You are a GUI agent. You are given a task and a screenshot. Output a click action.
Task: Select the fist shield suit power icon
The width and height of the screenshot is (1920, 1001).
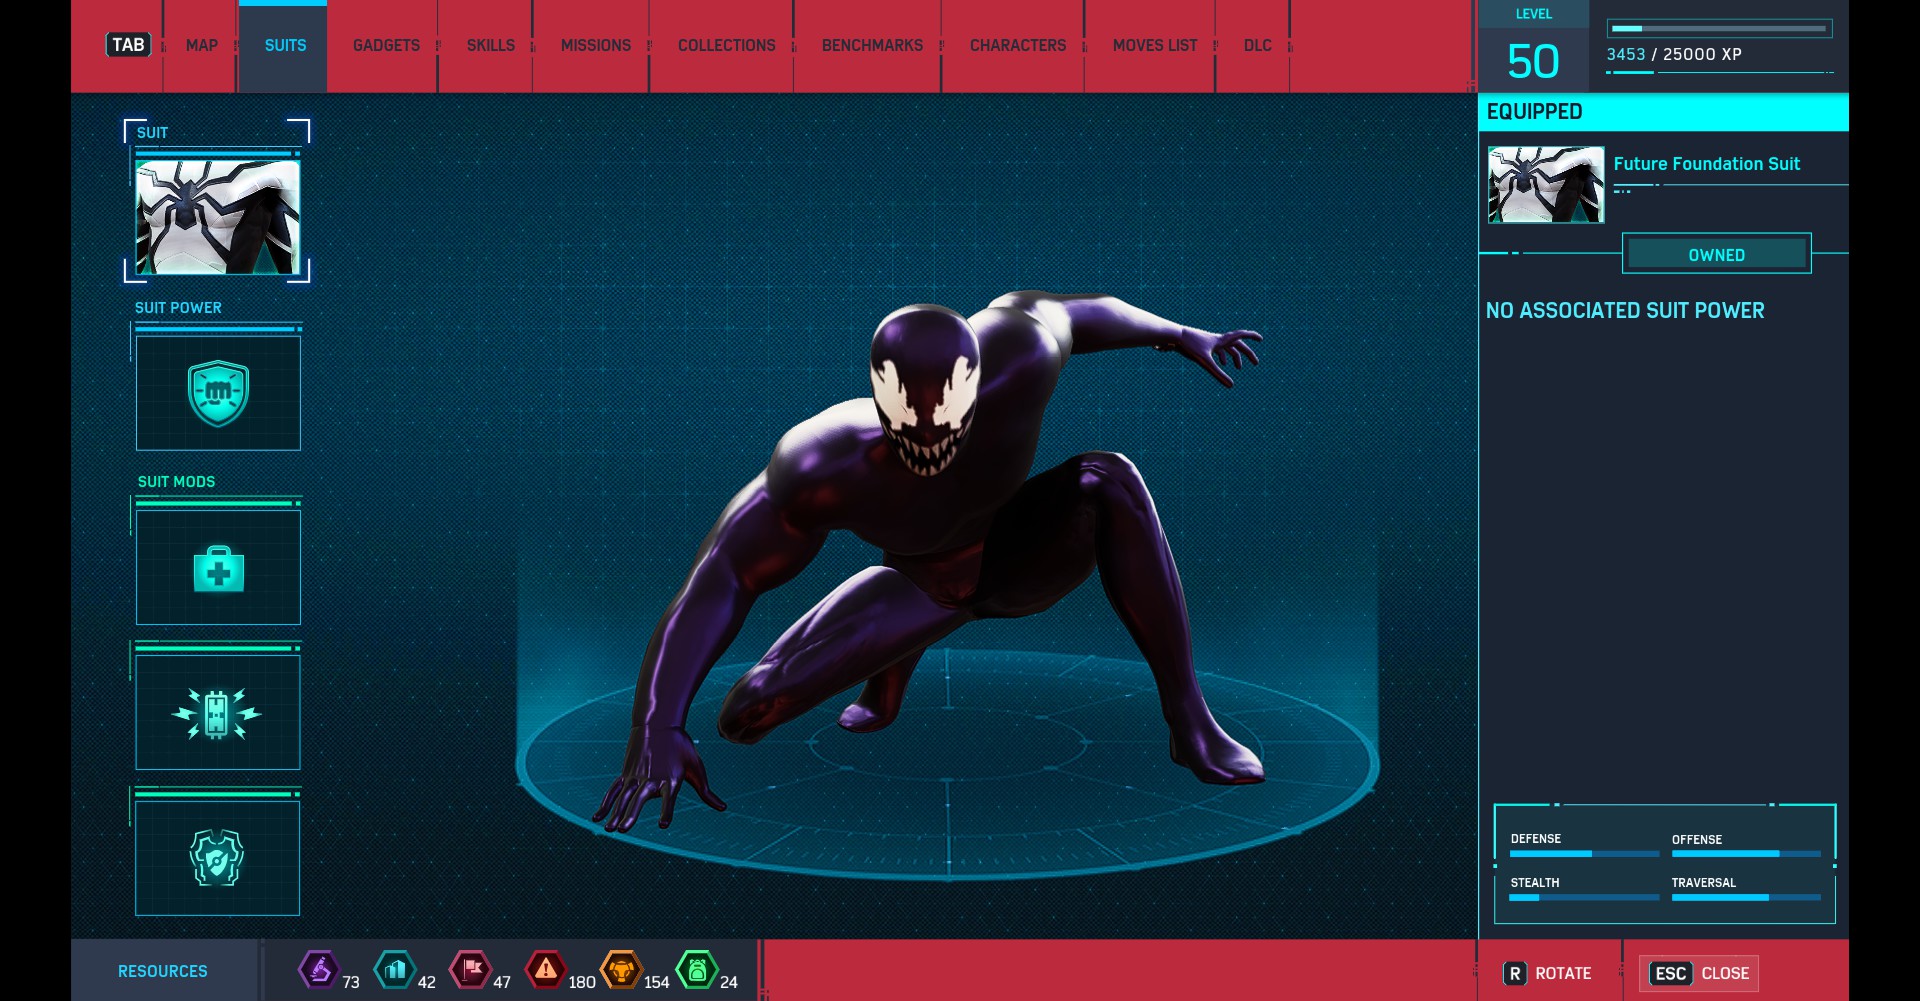point(218,393)
